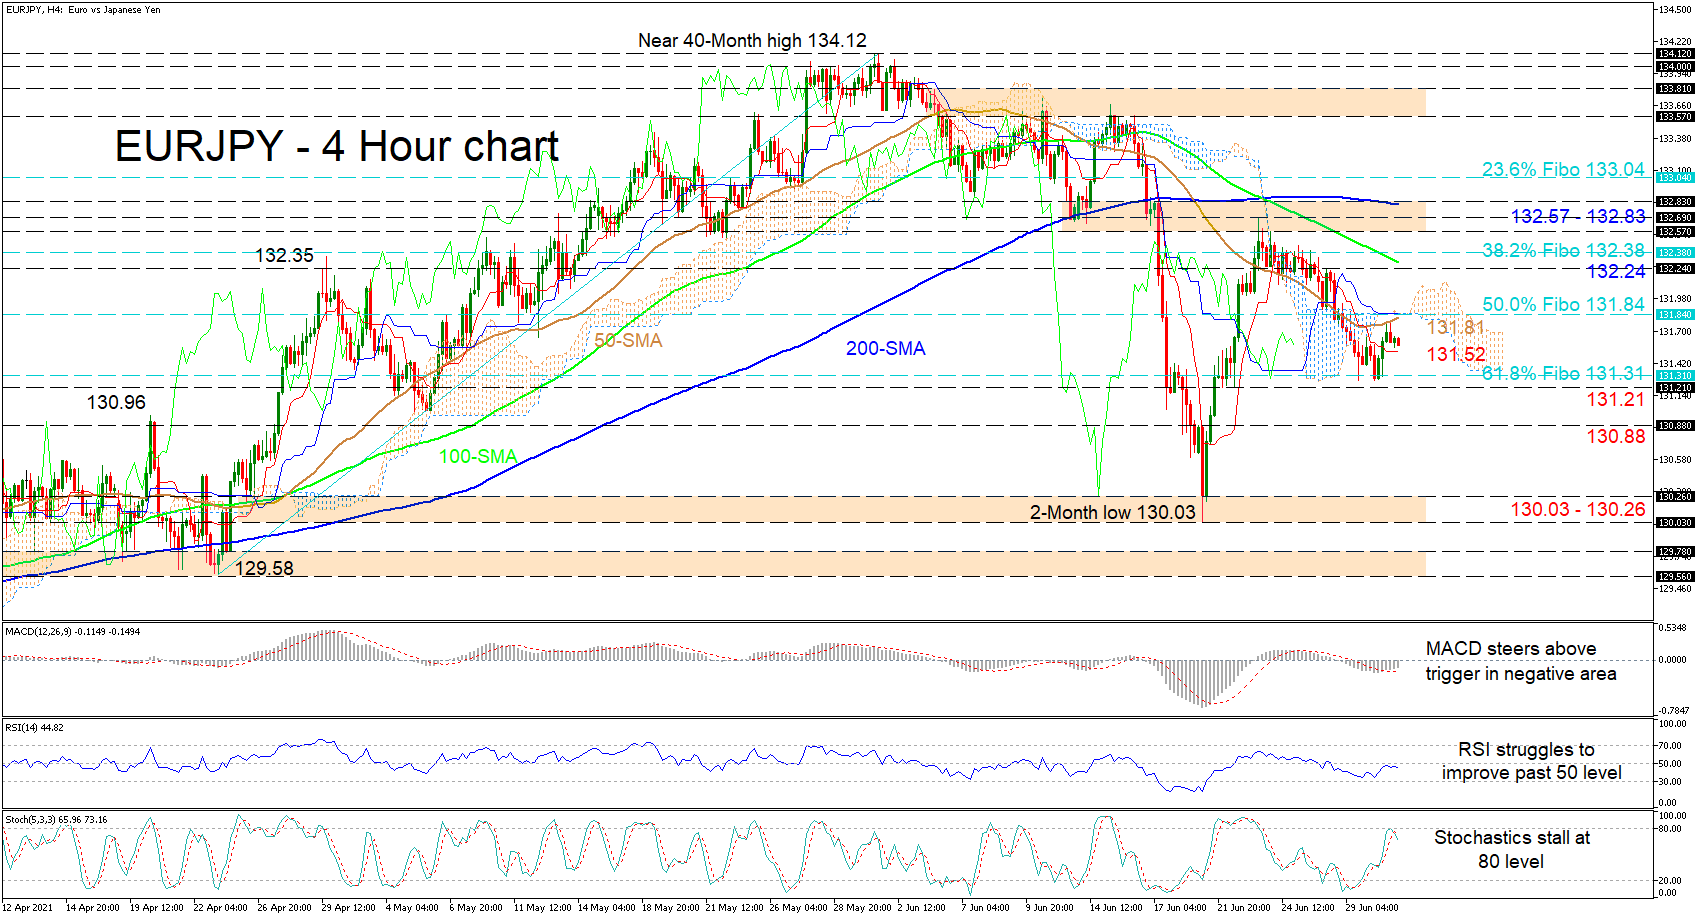1706x919 pixels.
Task: Click the 'Near 40-Month high 134.12' annotation
Action: (752, 41)
